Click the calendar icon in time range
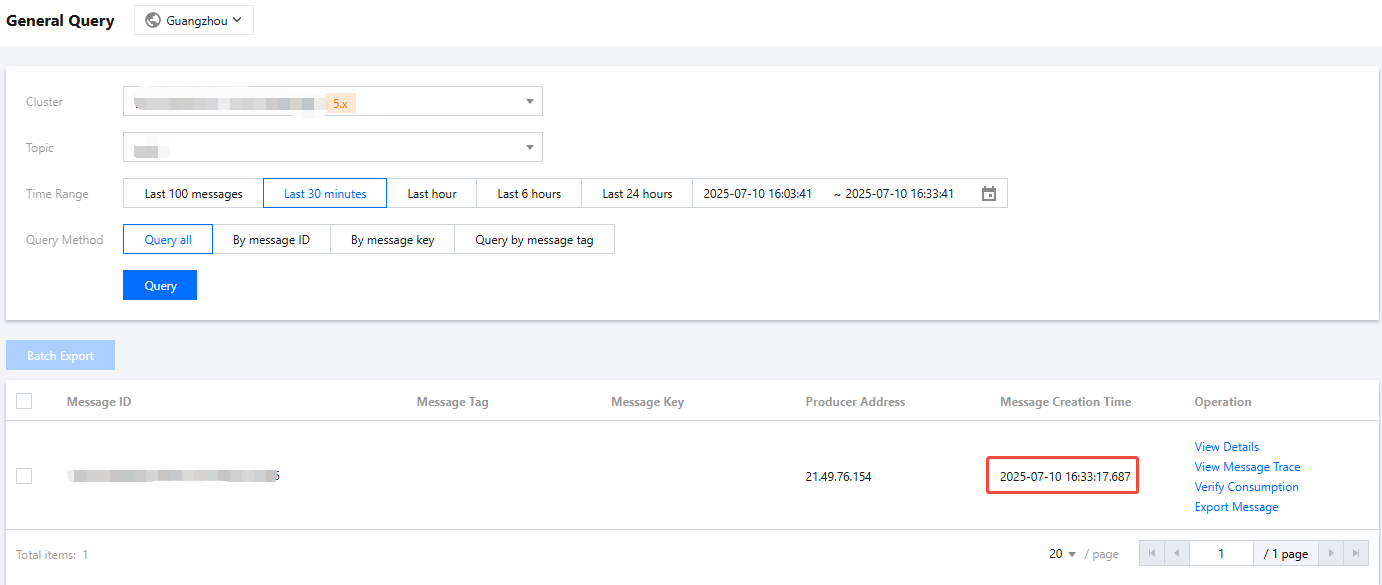 point(989,194)
